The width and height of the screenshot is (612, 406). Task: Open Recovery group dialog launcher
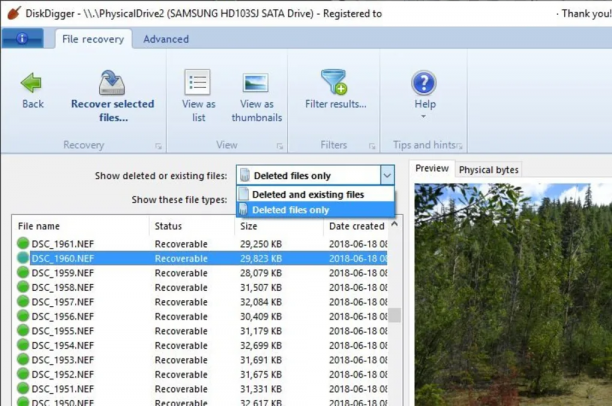point(158,146)
